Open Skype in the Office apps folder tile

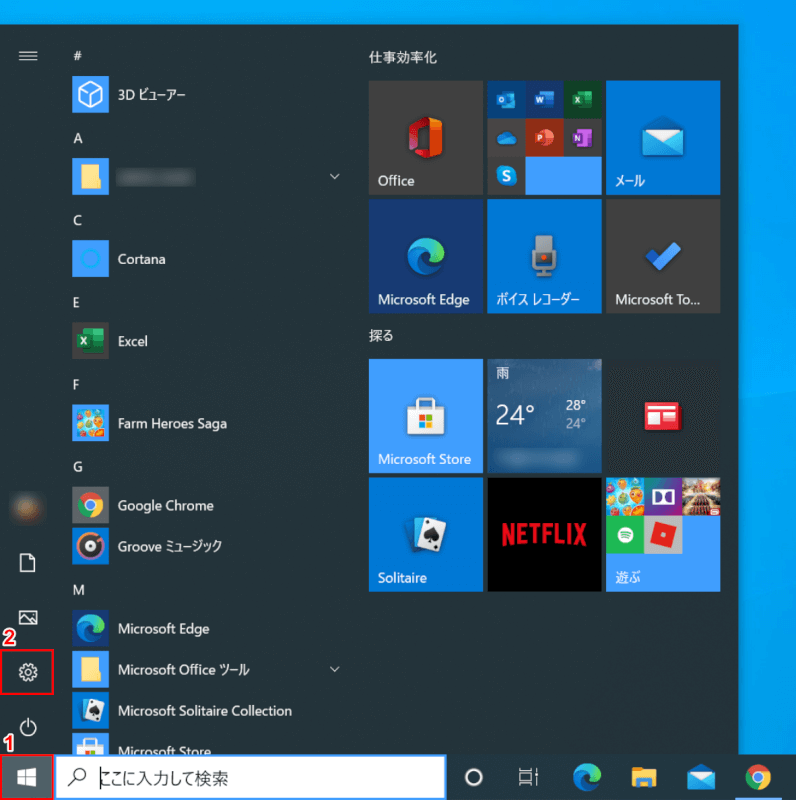[506, 176]
